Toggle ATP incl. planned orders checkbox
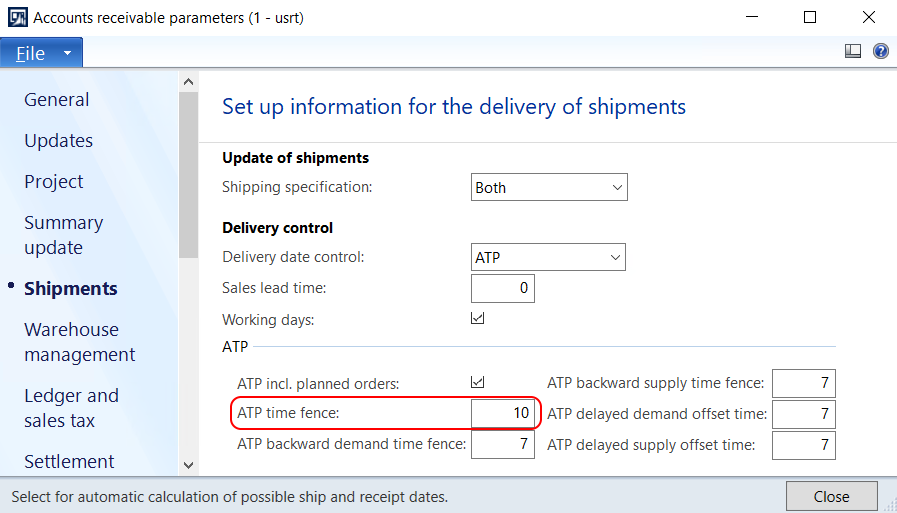Screen dimensions: 897x513 pos(478,382)
